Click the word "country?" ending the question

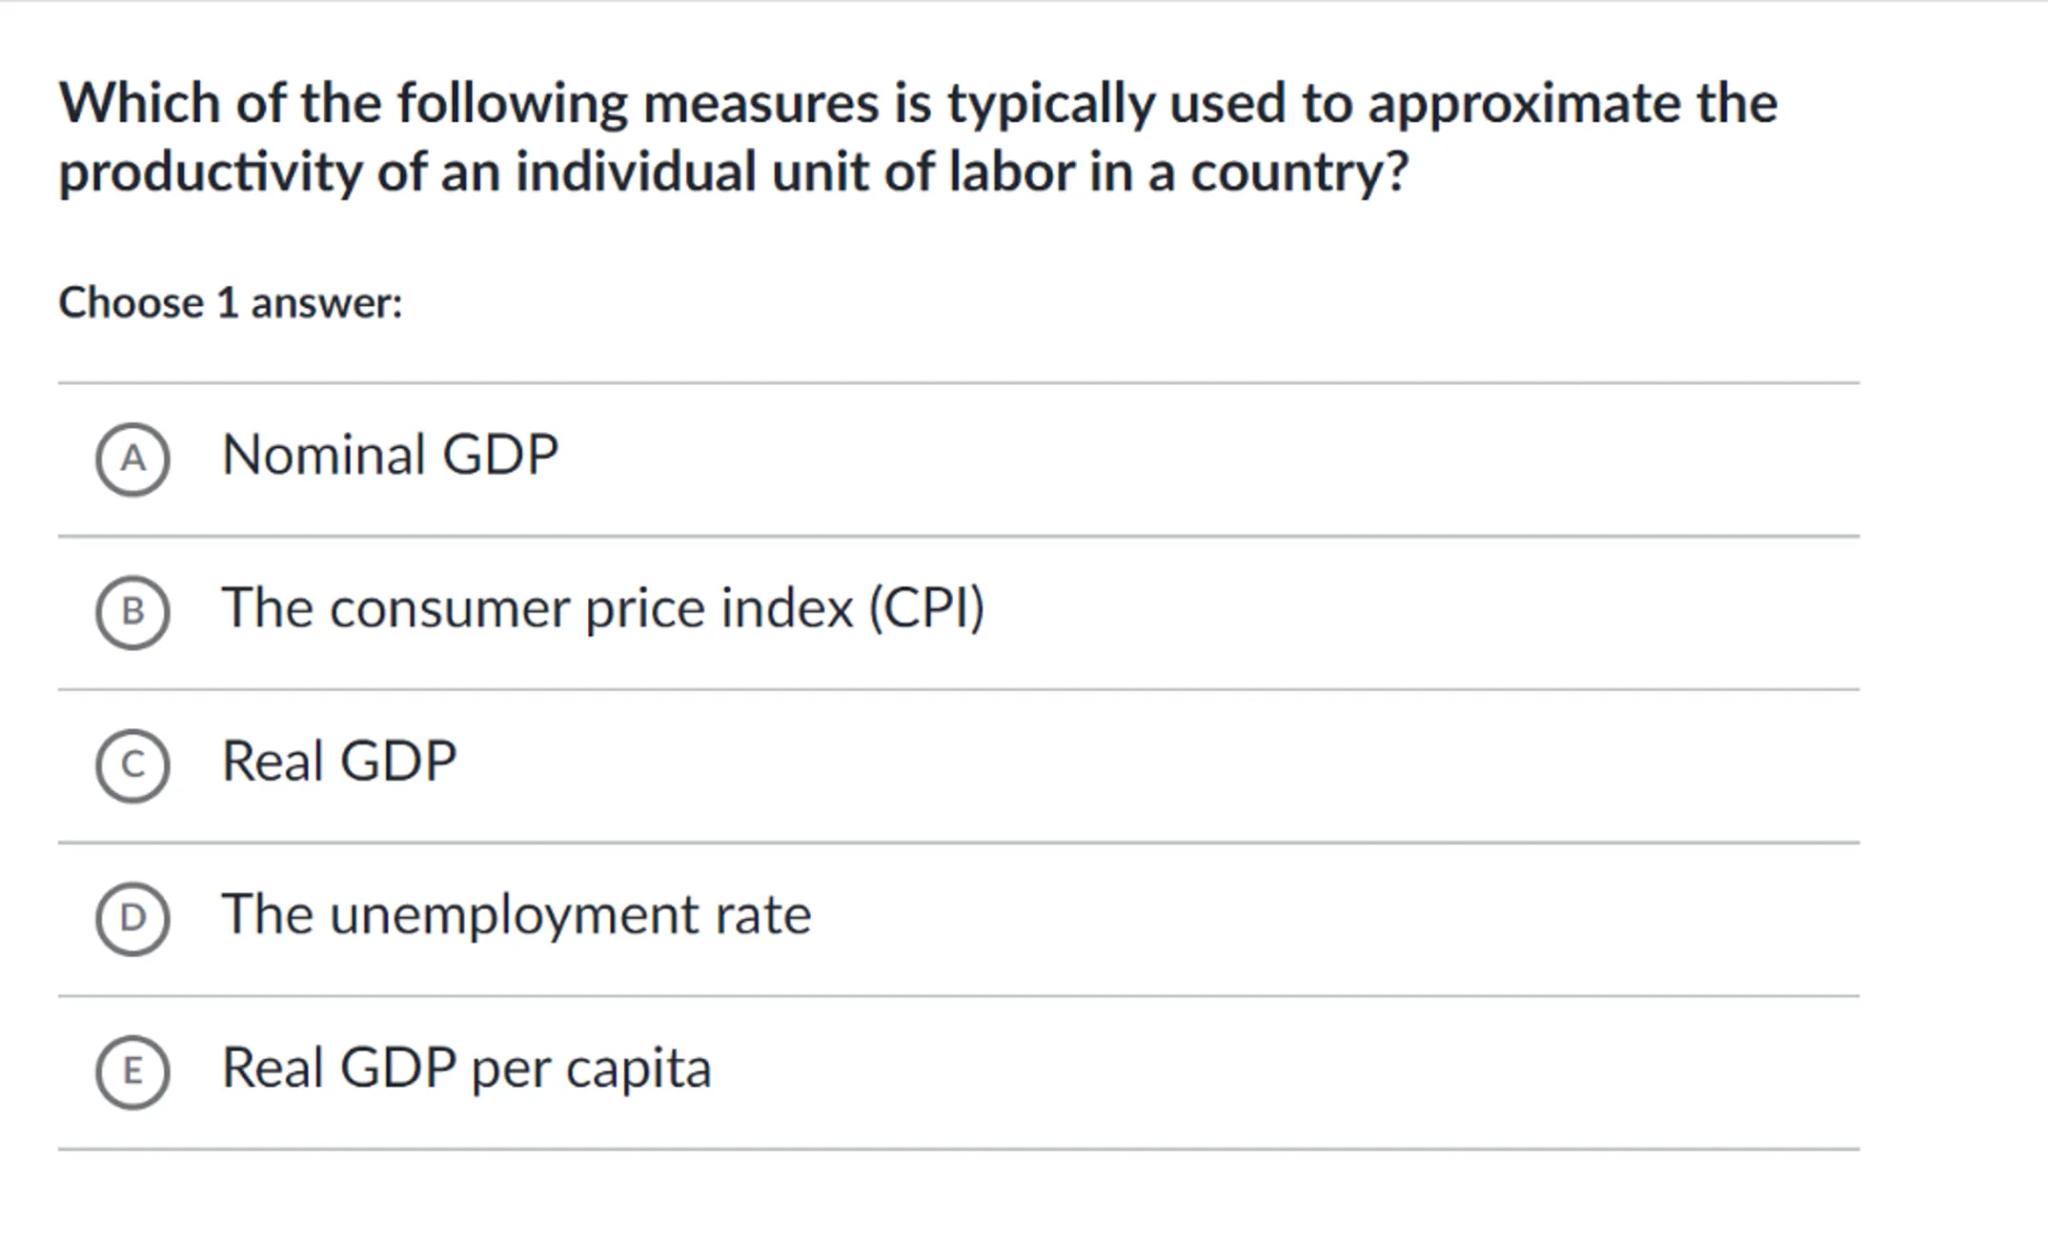(x=1299, y=172)
